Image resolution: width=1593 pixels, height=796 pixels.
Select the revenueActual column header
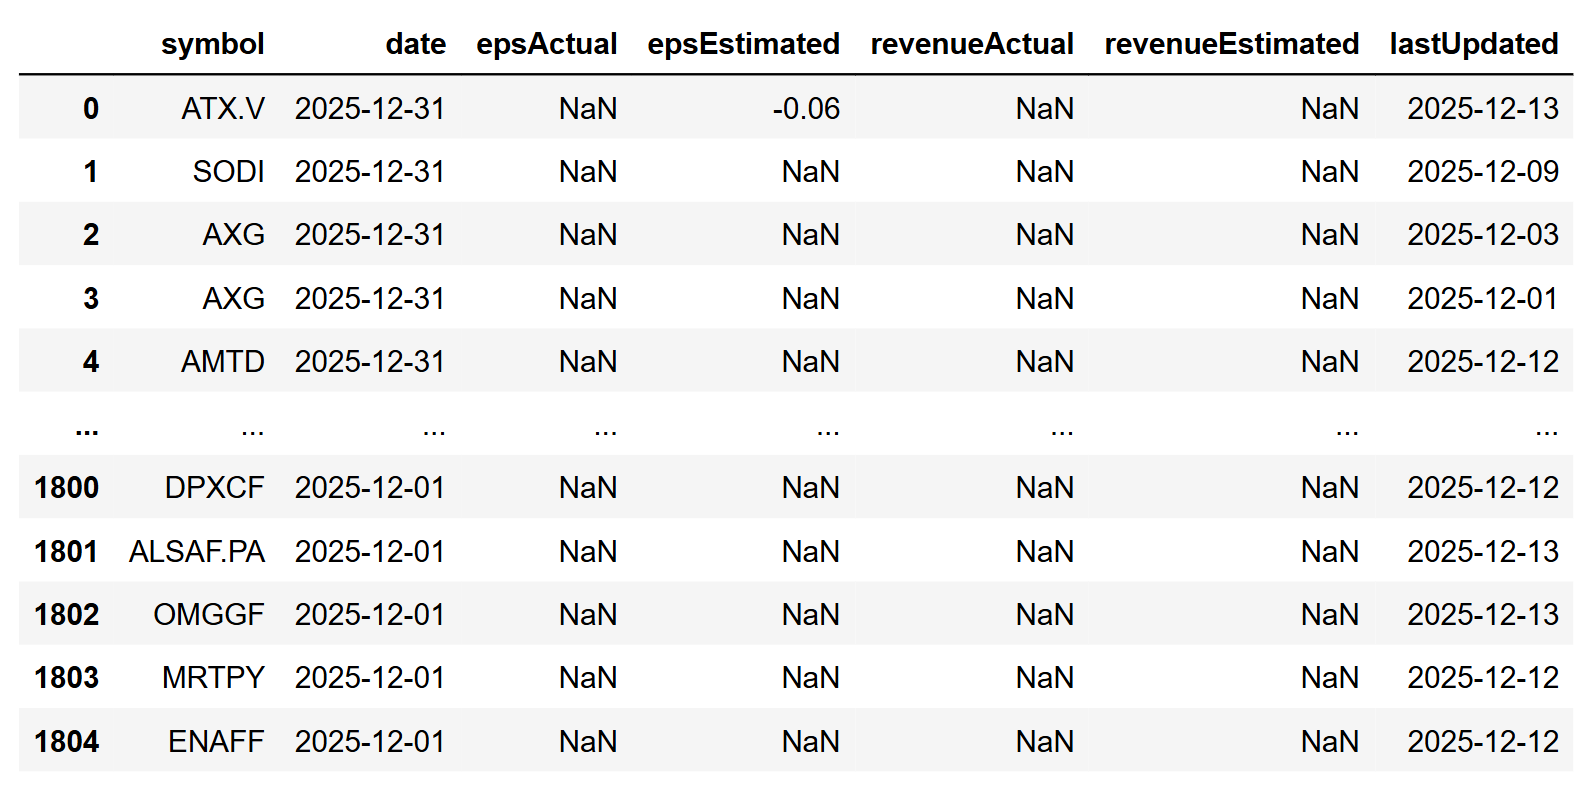971,44
